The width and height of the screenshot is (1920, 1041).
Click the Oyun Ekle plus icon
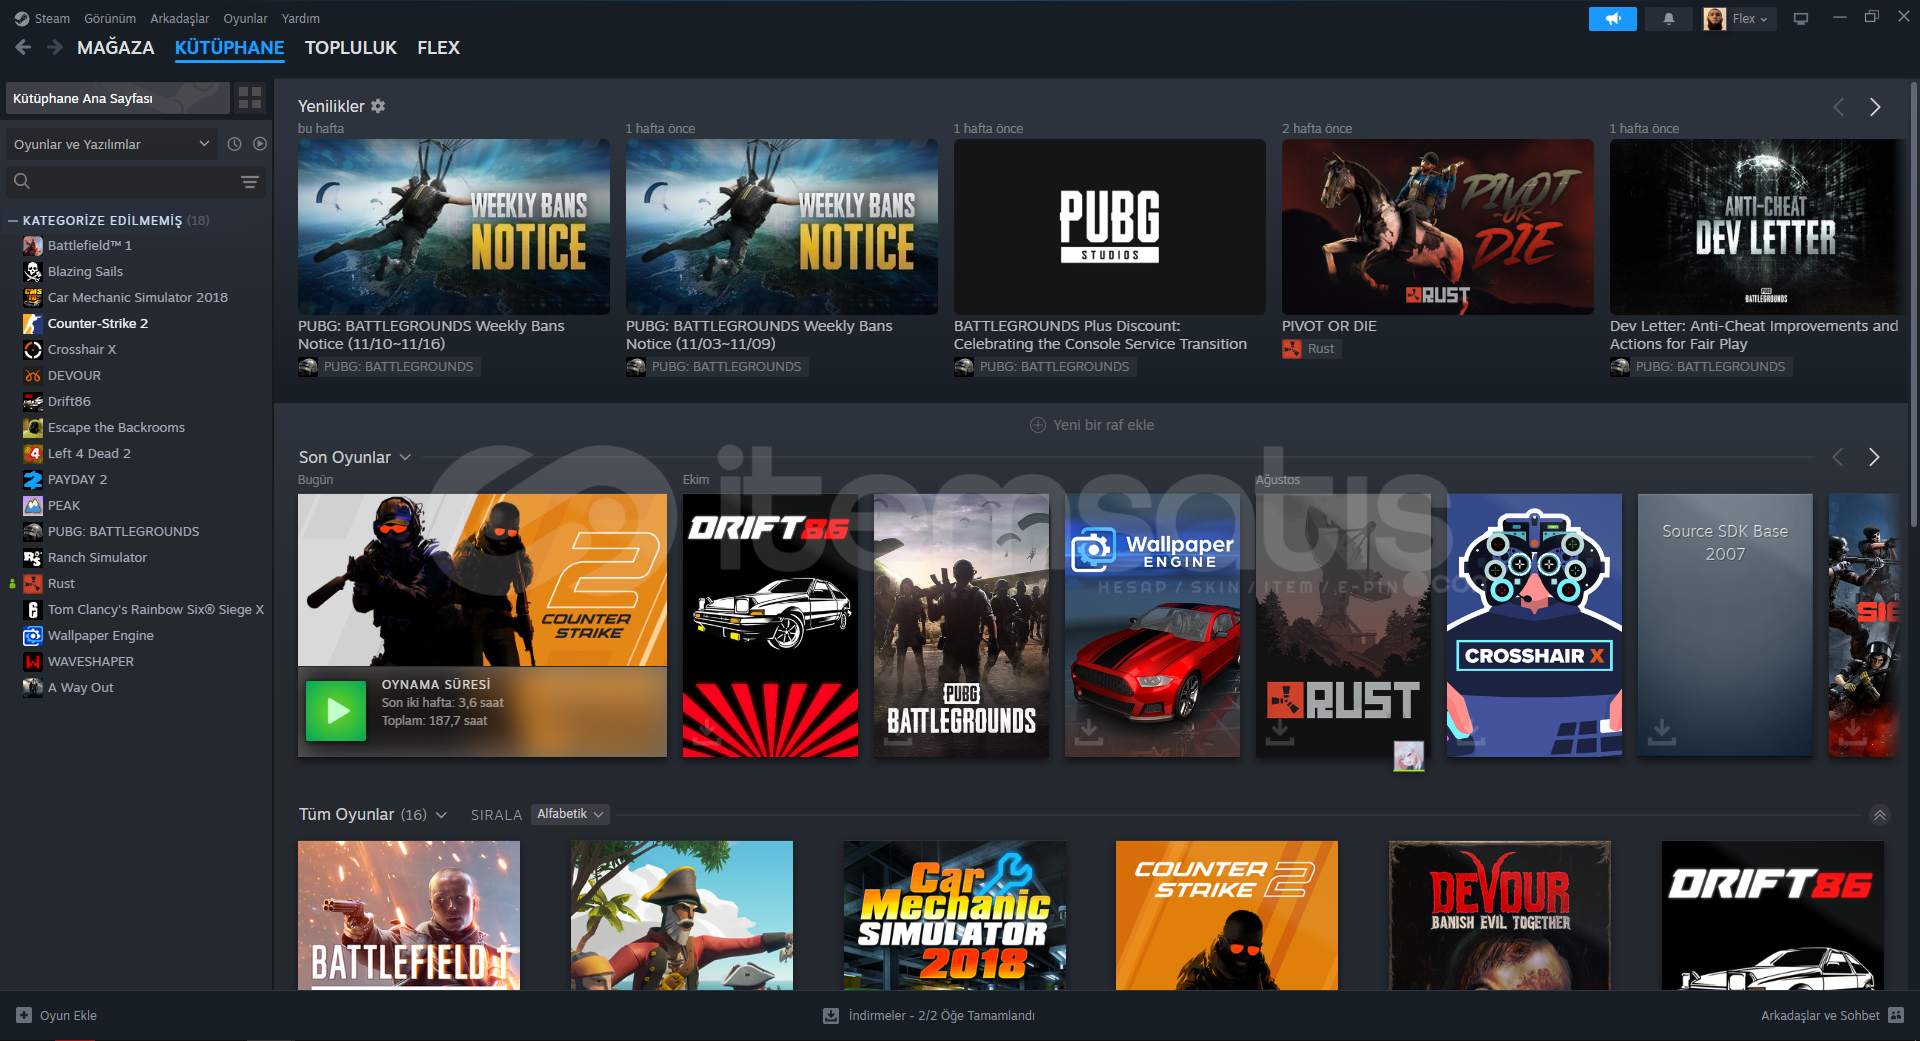coord(24,1015)
